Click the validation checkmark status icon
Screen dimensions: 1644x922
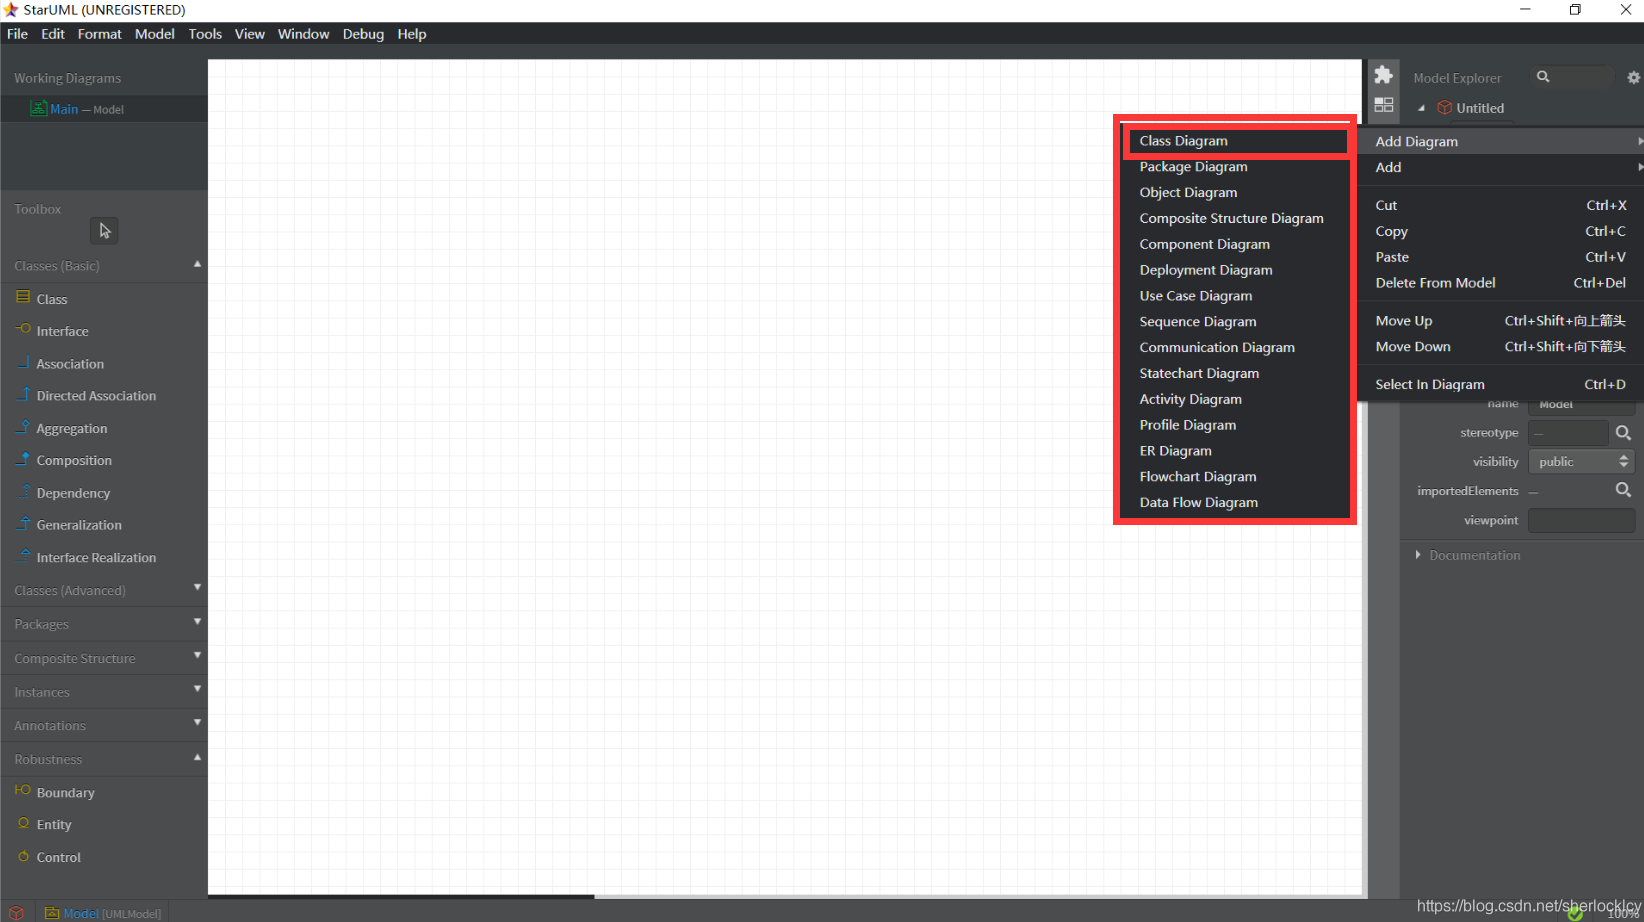(1576, 913)
